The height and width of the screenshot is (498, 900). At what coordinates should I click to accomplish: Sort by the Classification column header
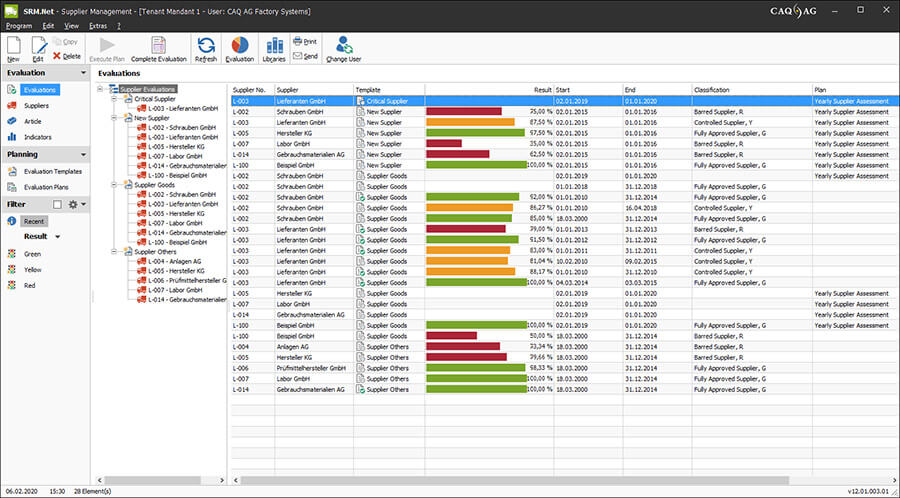click(x=712, y=89)
